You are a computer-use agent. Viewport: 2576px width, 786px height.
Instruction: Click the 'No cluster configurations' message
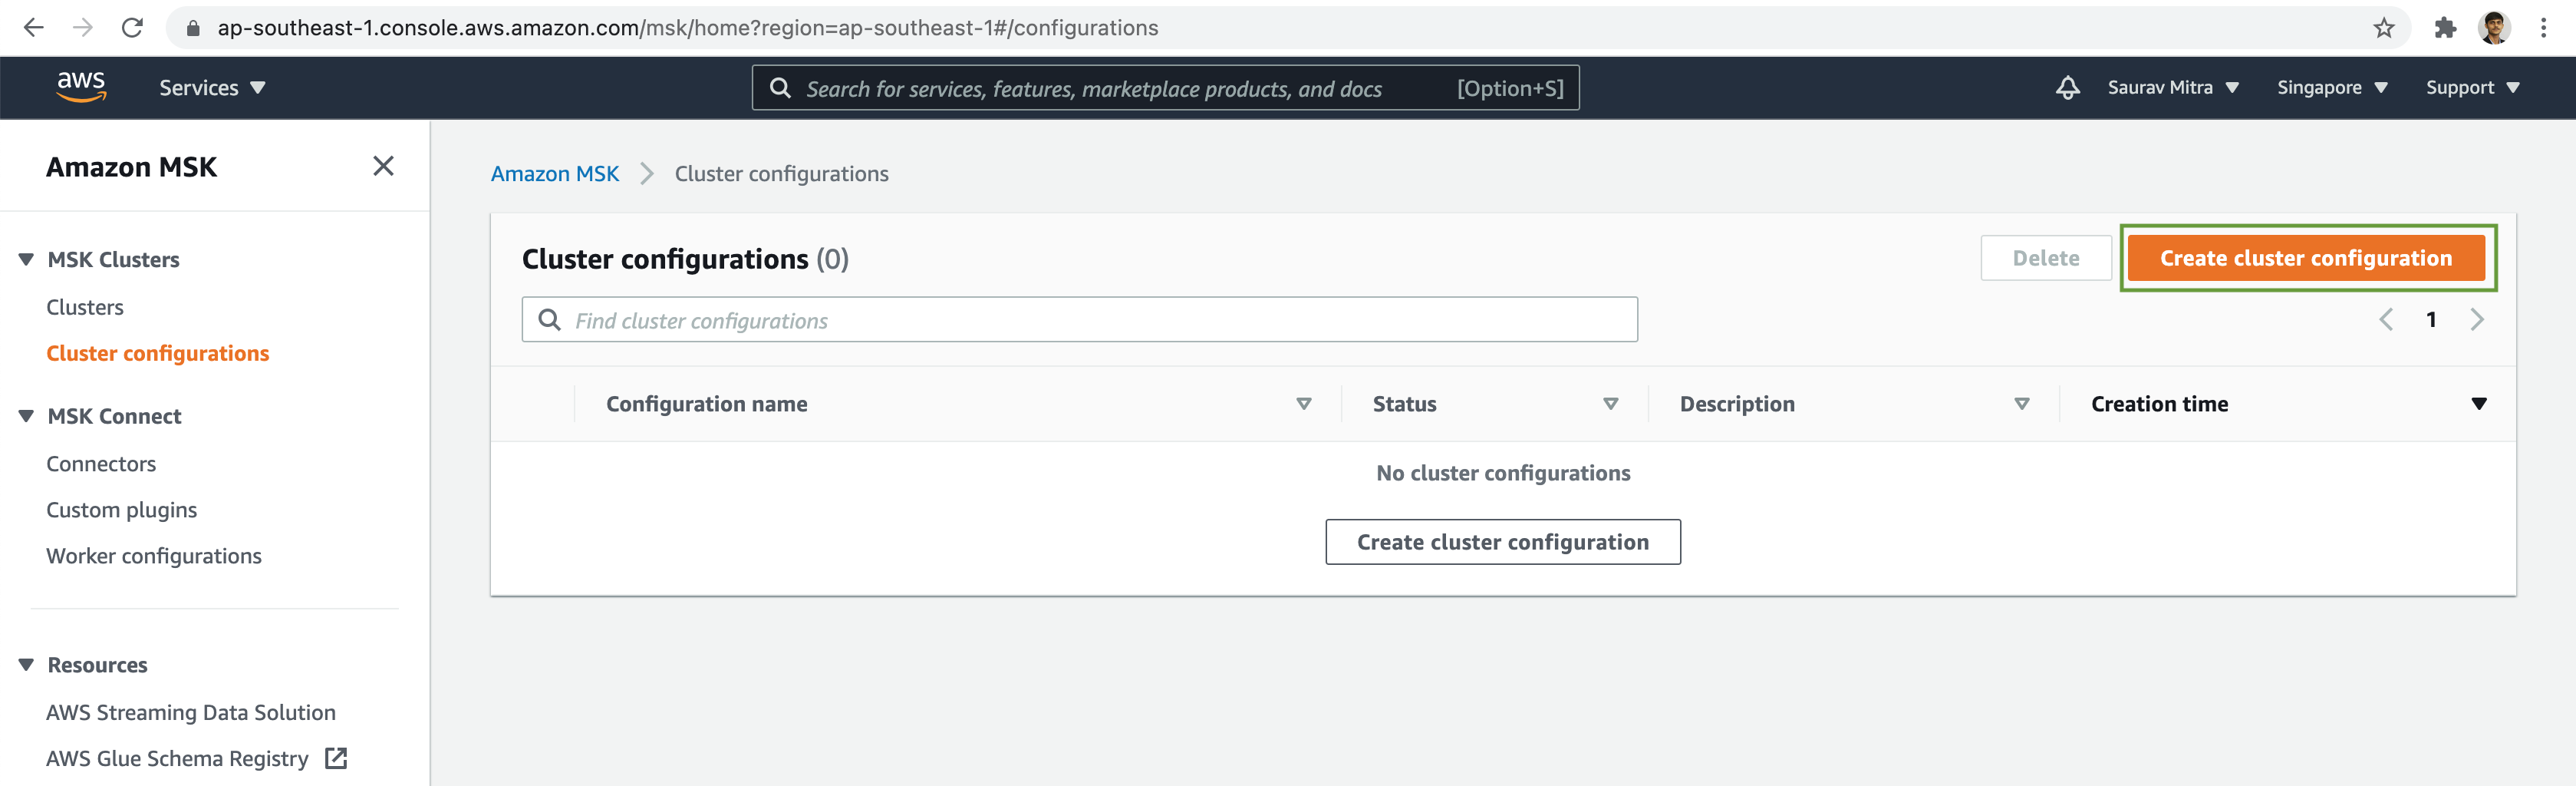point(1503,473)
